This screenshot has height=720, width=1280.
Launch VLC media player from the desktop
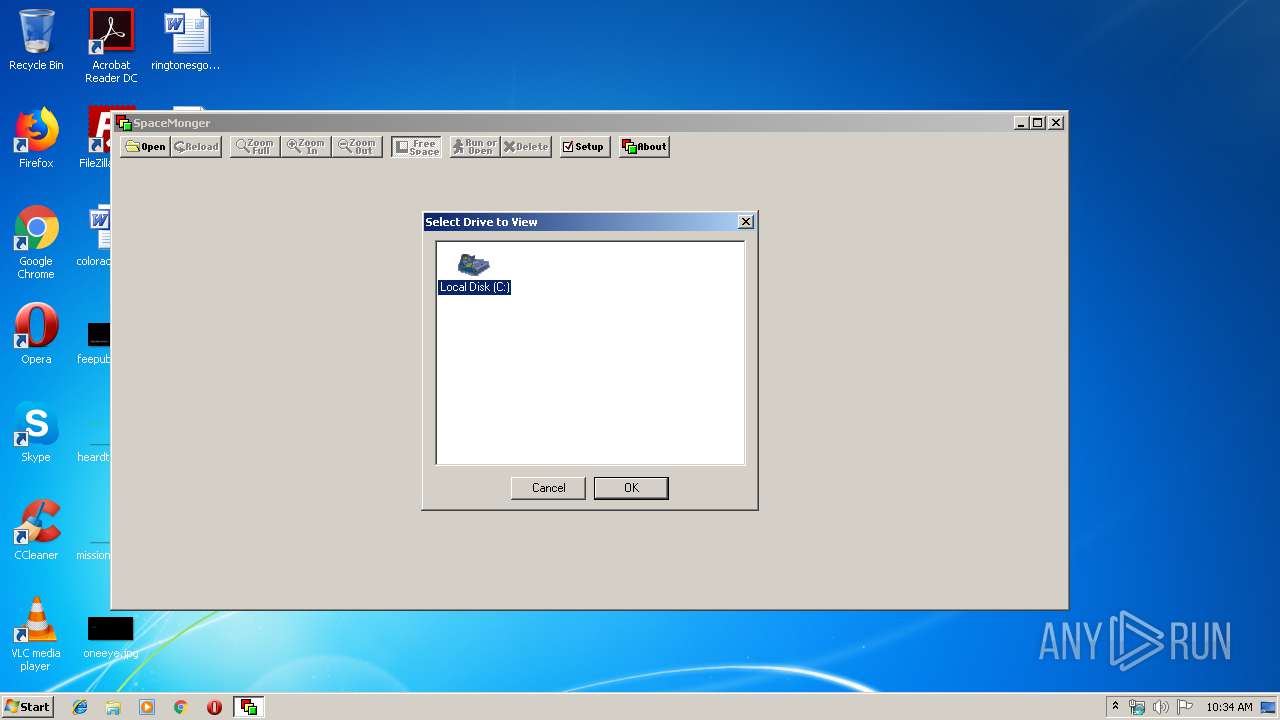(x=36, y=634)
